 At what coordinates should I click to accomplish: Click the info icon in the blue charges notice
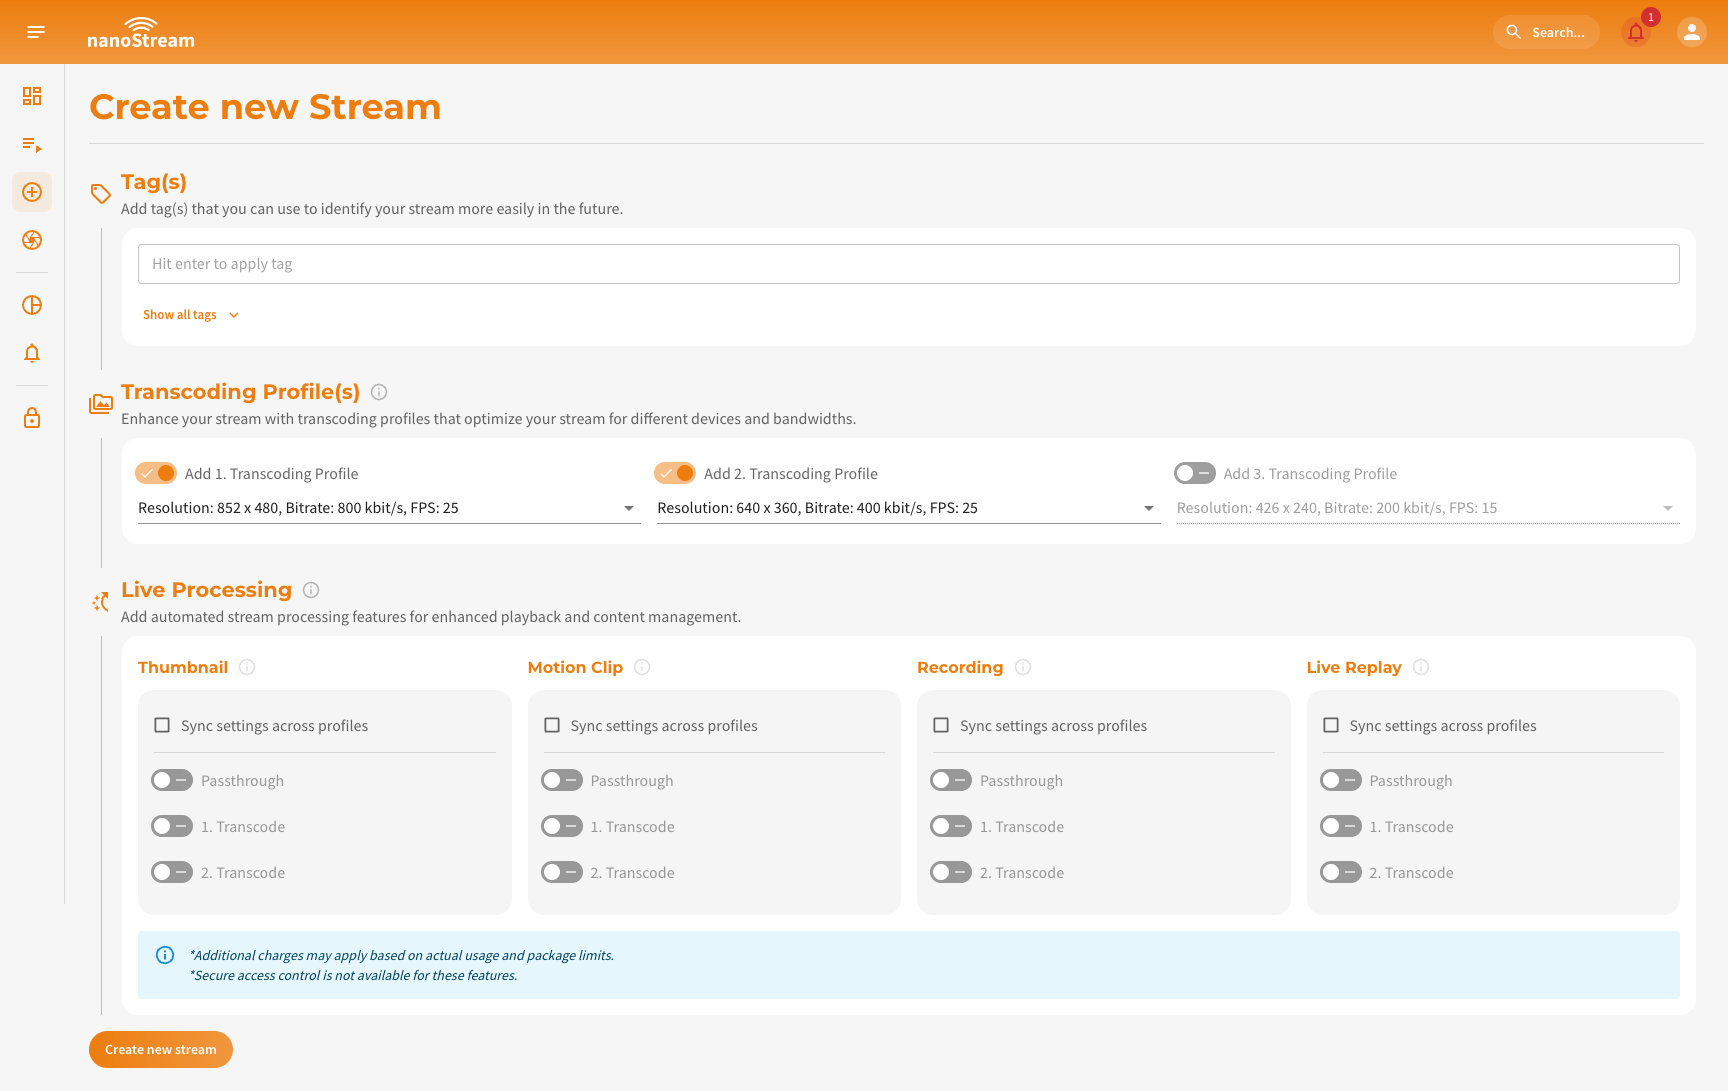click(165, 955)
